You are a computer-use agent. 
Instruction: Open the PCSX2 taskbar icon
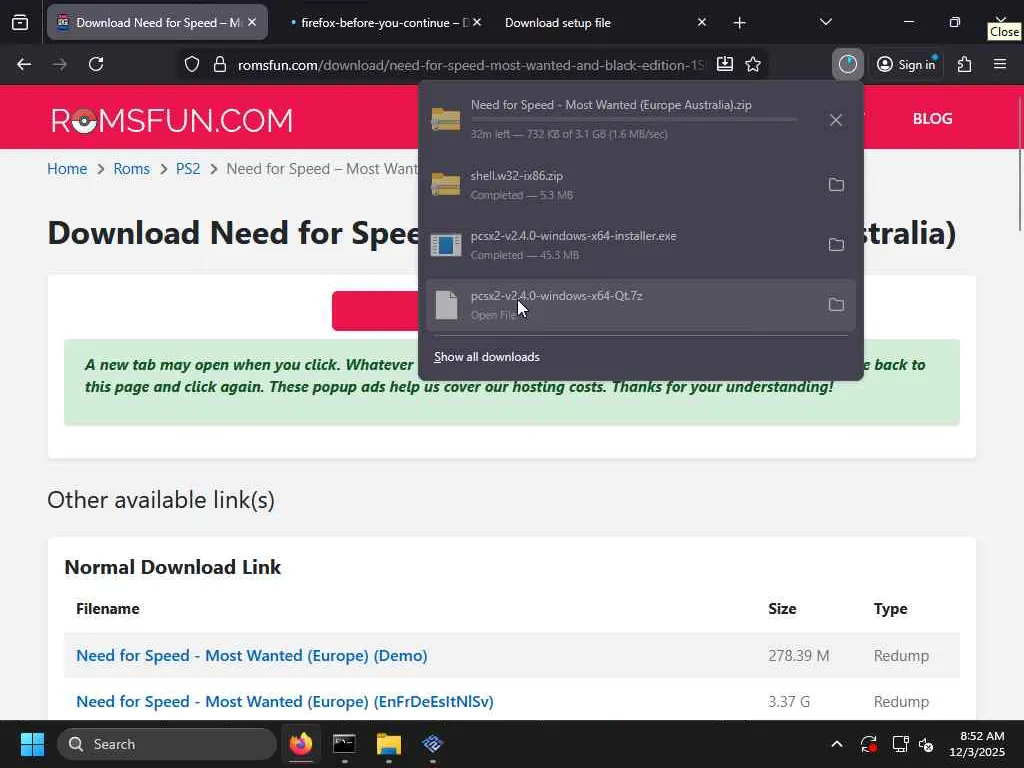point(432,744)
